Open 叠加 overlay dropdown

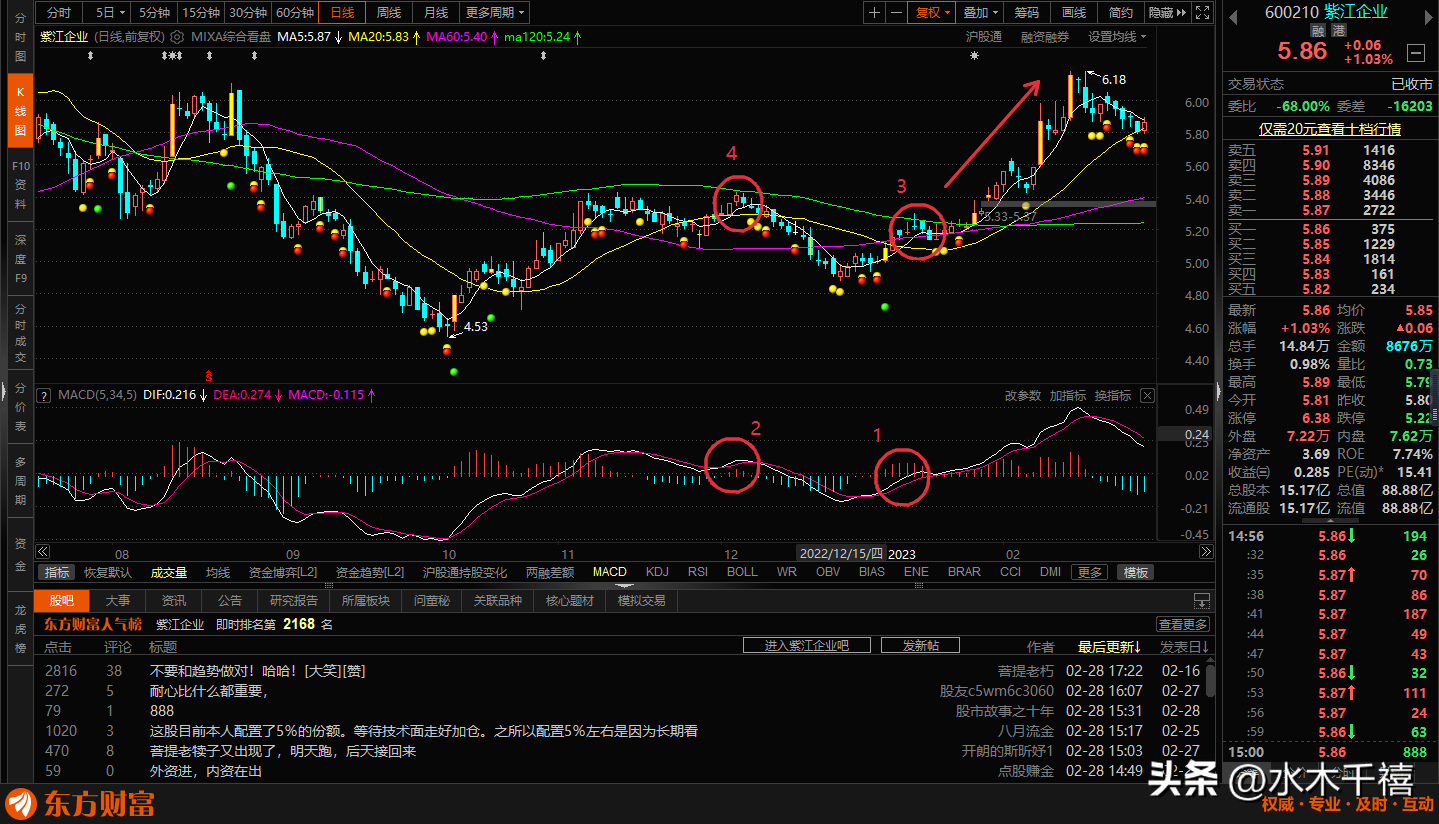coord(980,13)
